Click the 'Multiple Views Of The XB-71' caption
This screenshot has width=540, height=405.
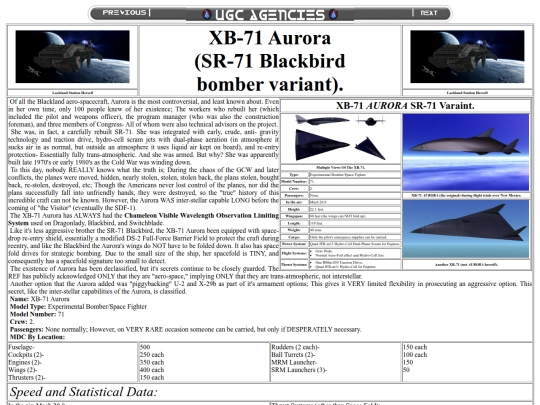tap(341, 167)
